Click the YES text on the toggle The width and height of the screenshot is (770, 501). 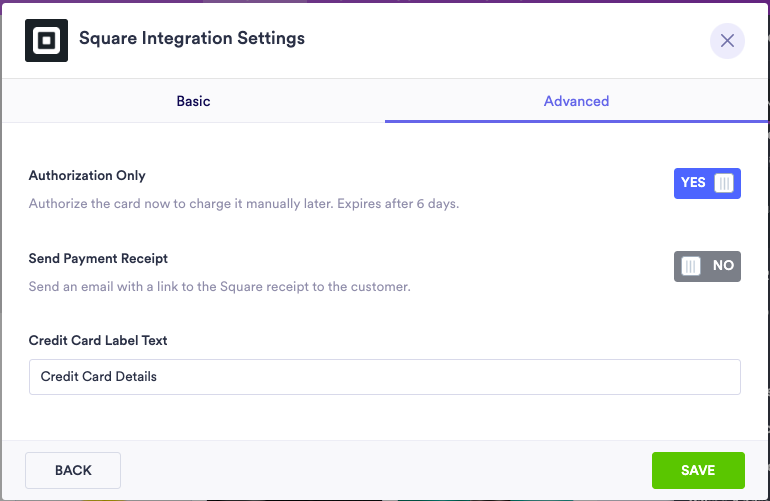coord(693,183)
